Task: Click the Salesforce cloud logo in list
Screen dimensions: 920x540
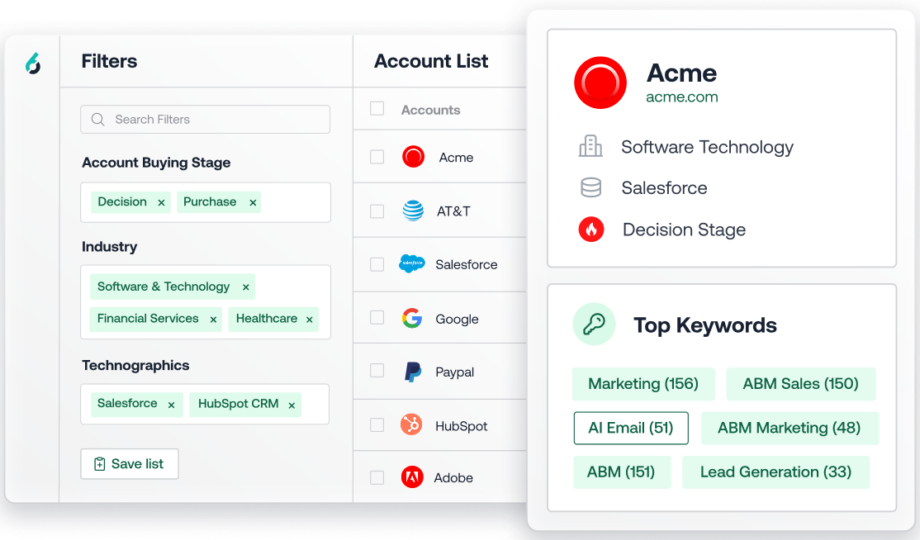Action: point(412,264)
